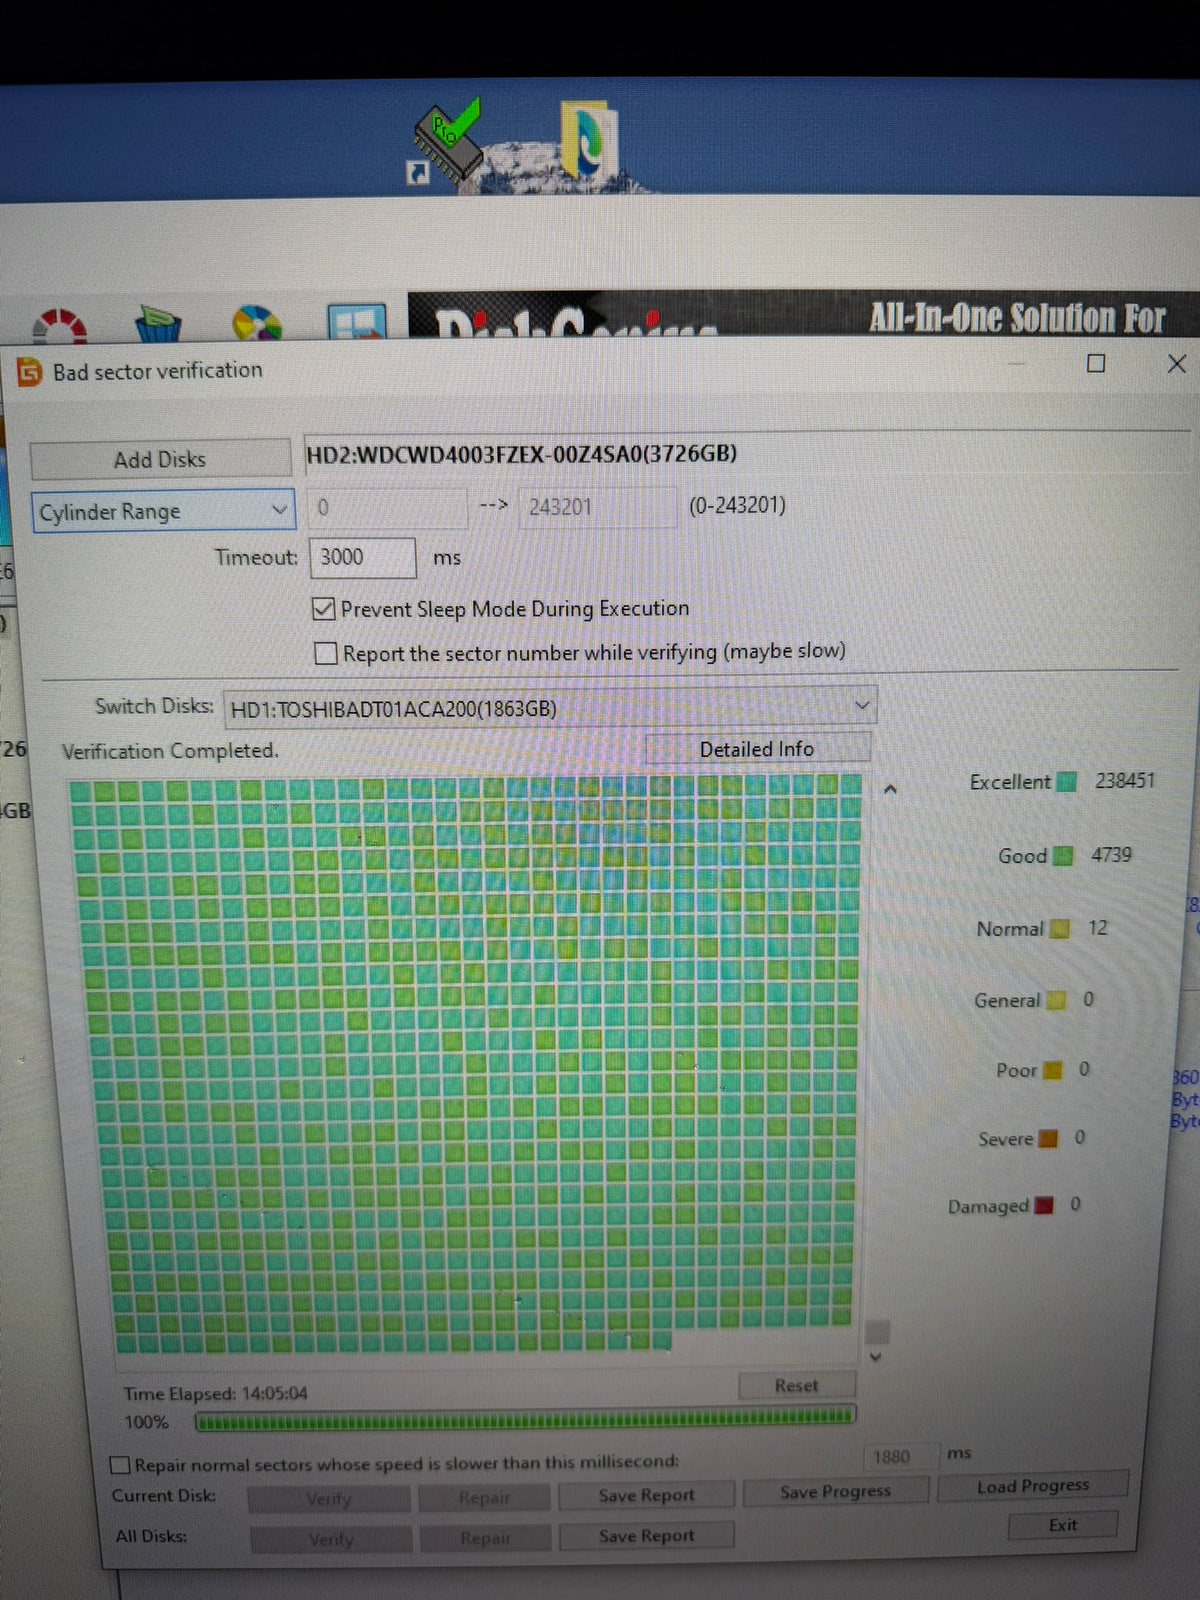Click the Poor color swatch
Screen dimensions: 1200x1600
pyautogui.click(x=1052, y=1071)
